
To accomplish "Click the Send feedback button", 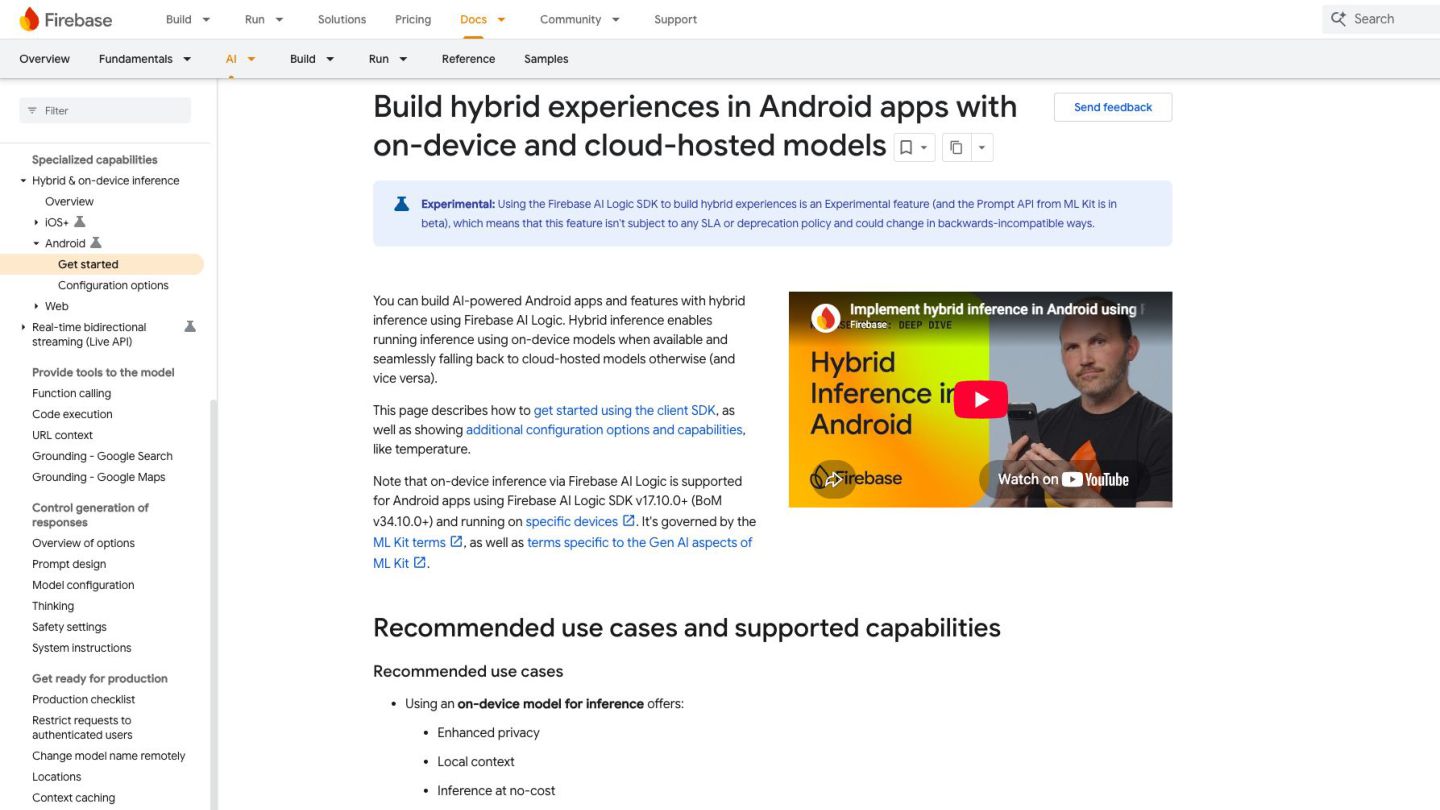I will click(x=1113, y=107).
